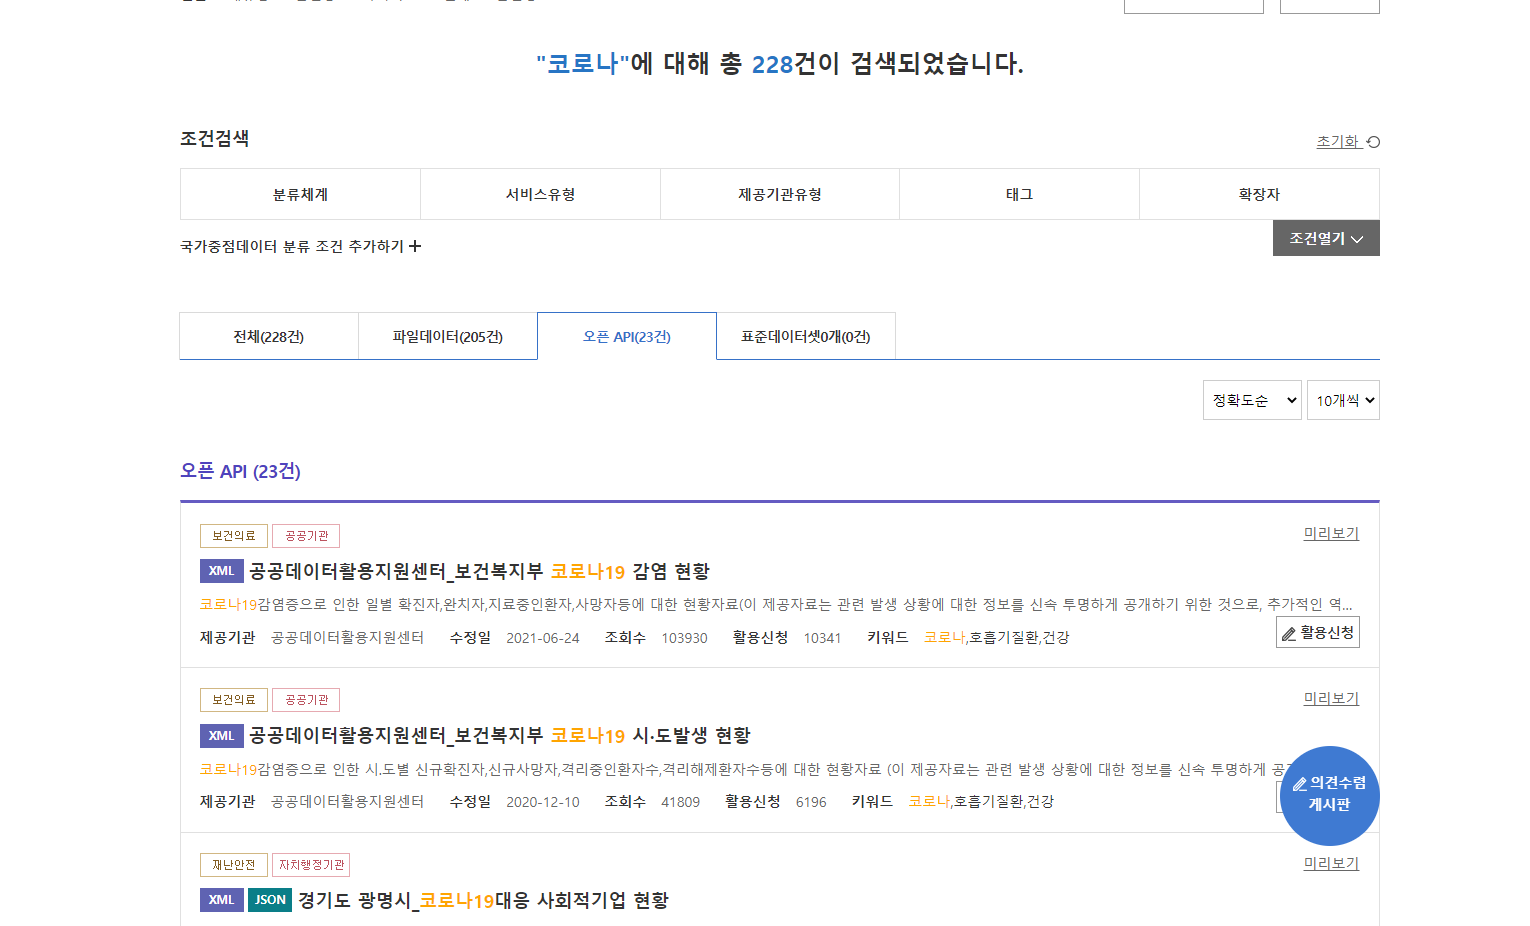Open the 태그 filter category
The width and height of the screenshot is (1530, 926).
click(x=1019, y=194)
